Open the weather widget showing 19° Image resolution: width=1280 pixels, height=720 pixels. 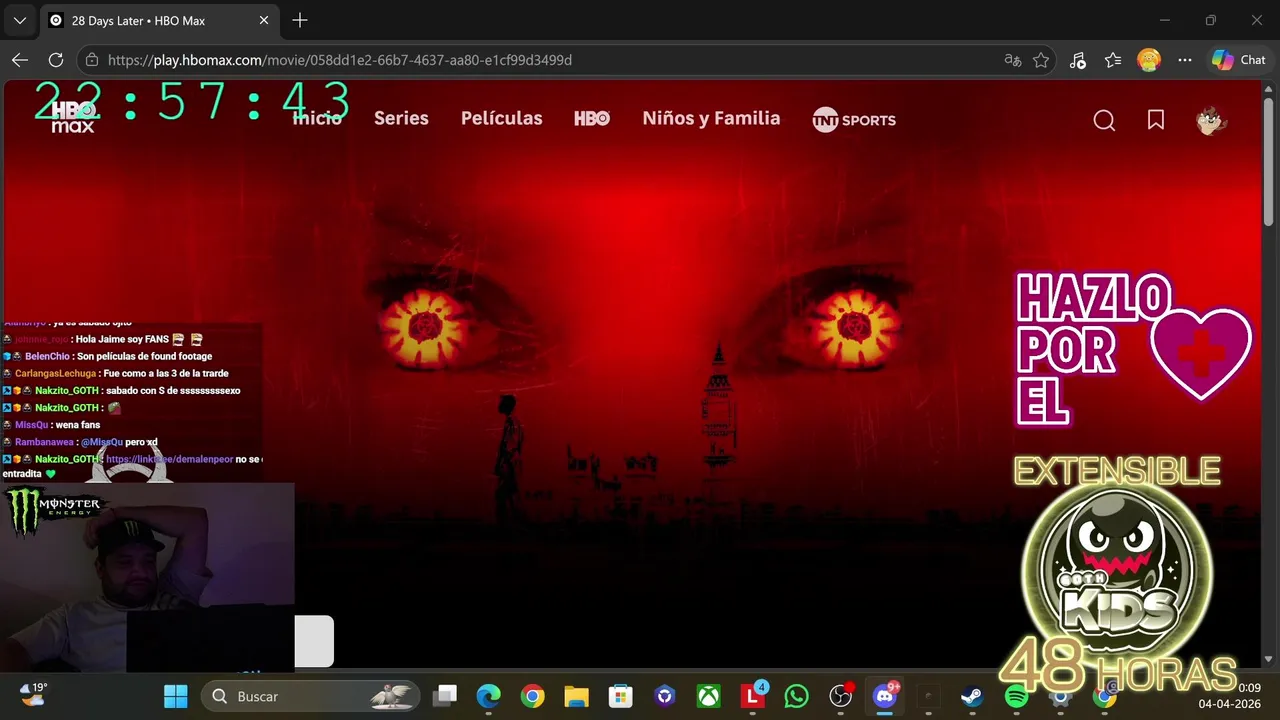pos(33,694)
